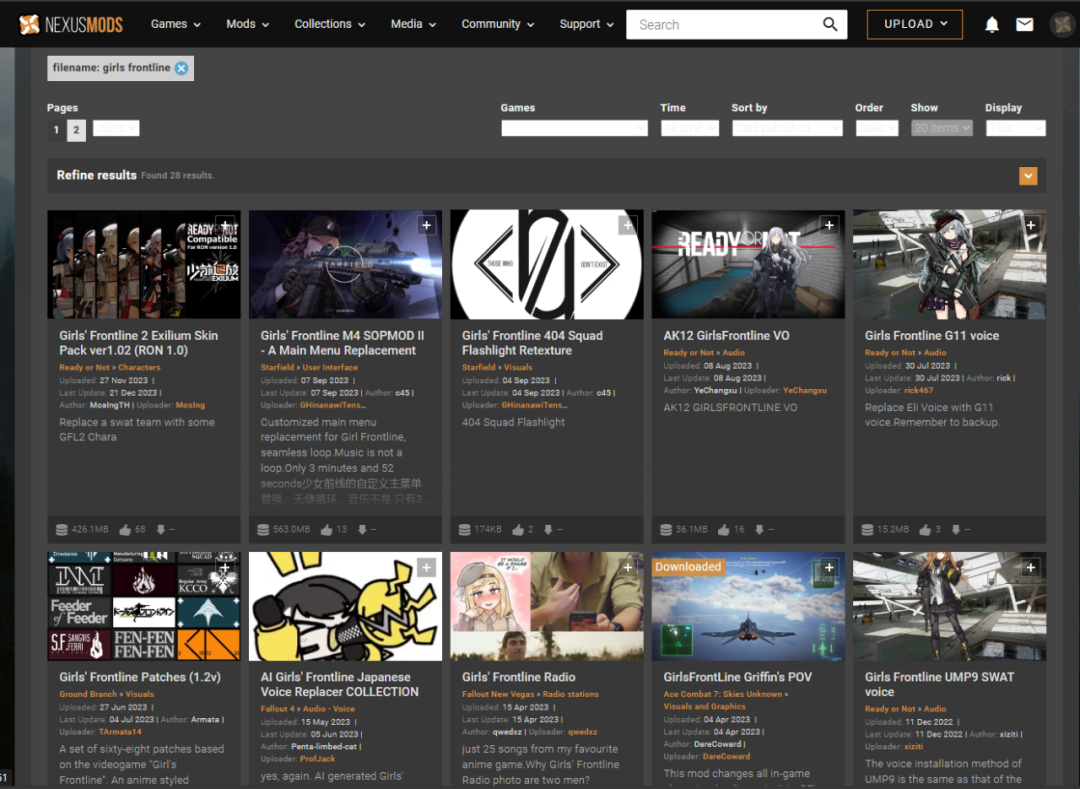This screenshot has width=1080, height=789.
Task: Open the Community menu
Action: (x=497, y=24)
